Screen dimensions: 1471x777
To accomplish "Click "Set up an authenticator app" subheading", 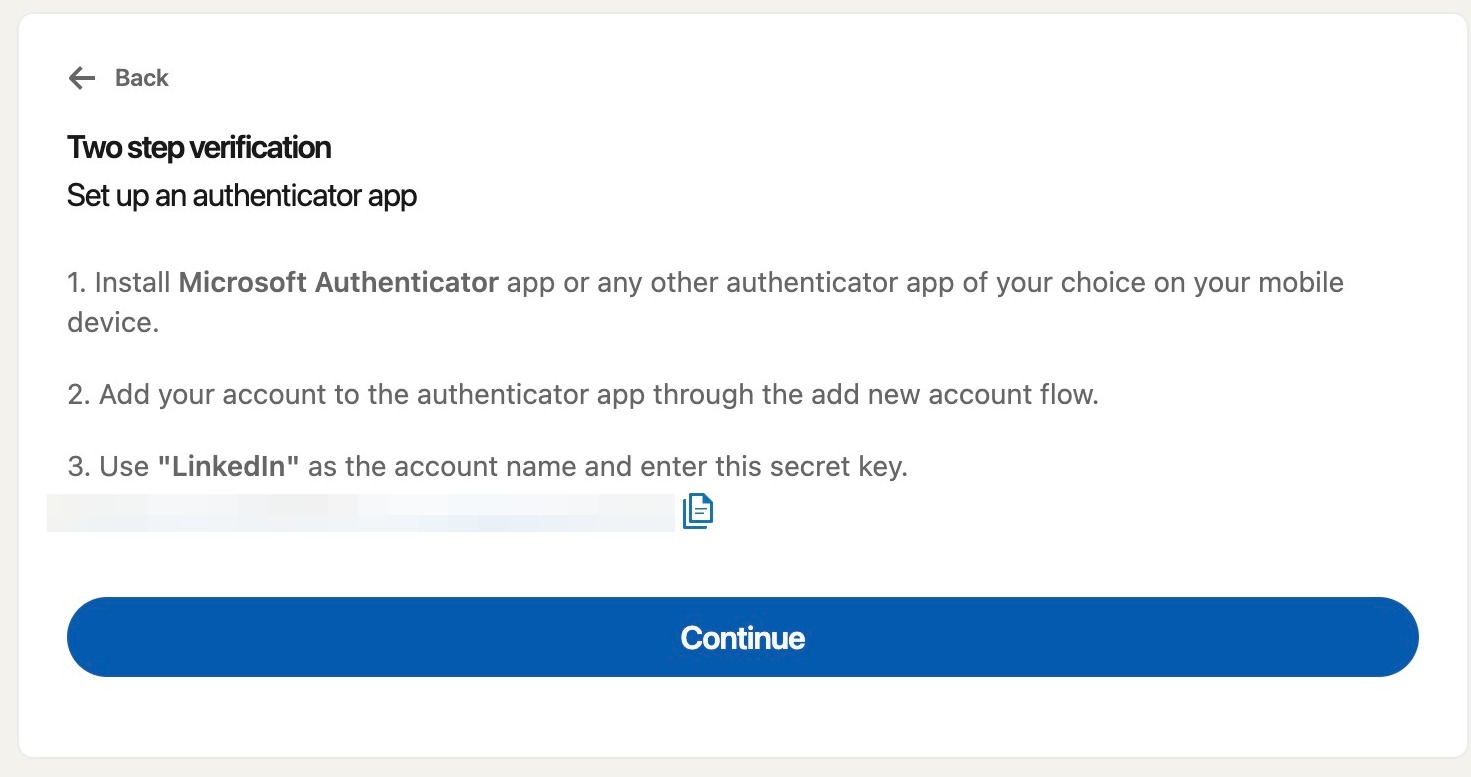I will (242, 196).
